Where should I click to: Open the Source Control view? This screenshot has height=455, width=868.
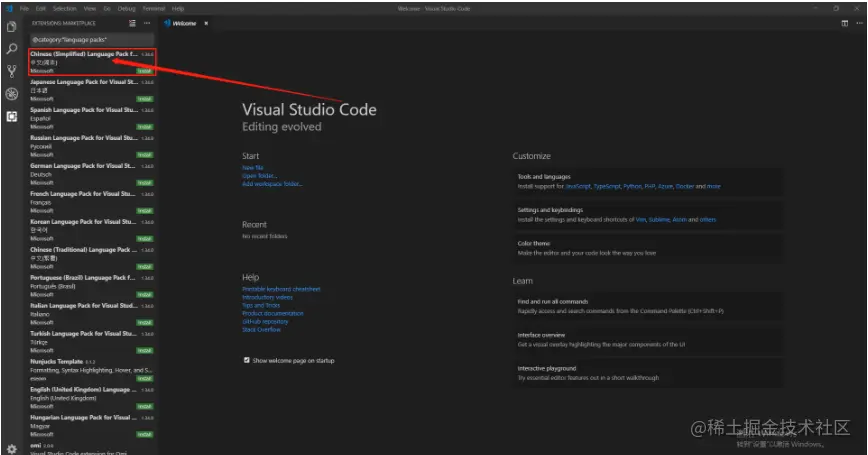[x=12, y=71]
